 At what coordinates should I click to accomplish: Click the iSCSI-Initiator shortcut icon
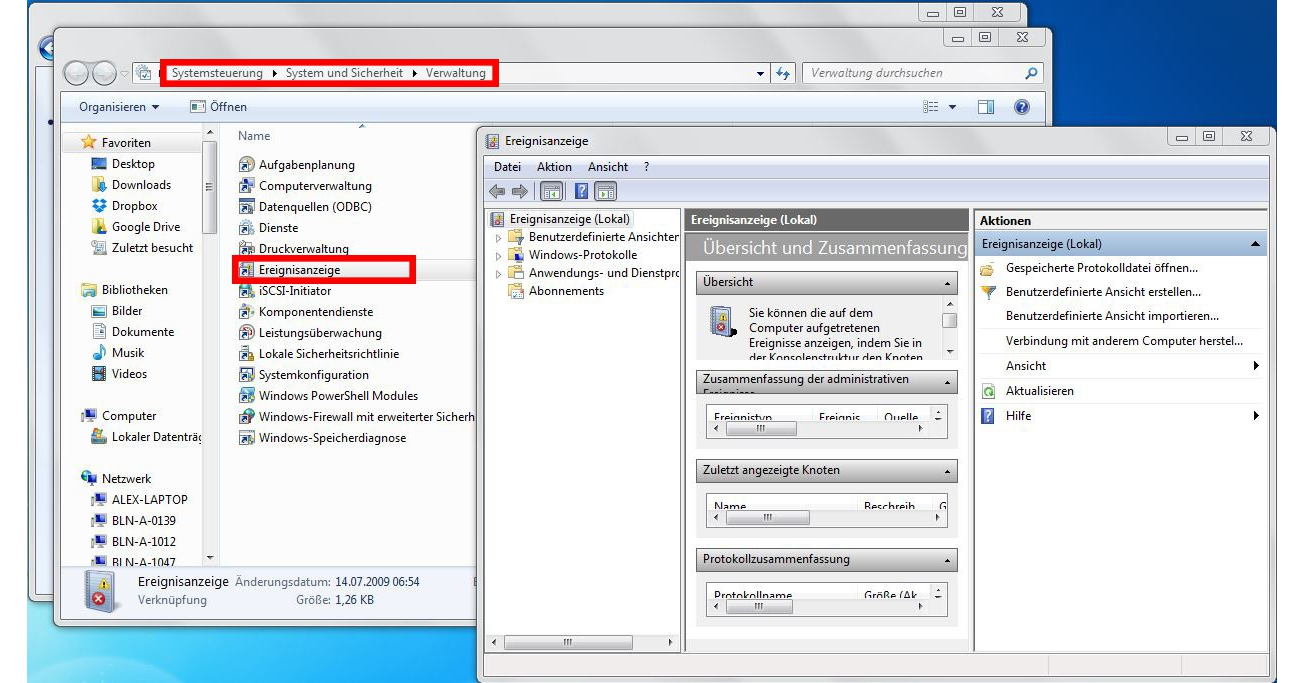[247, 291]
